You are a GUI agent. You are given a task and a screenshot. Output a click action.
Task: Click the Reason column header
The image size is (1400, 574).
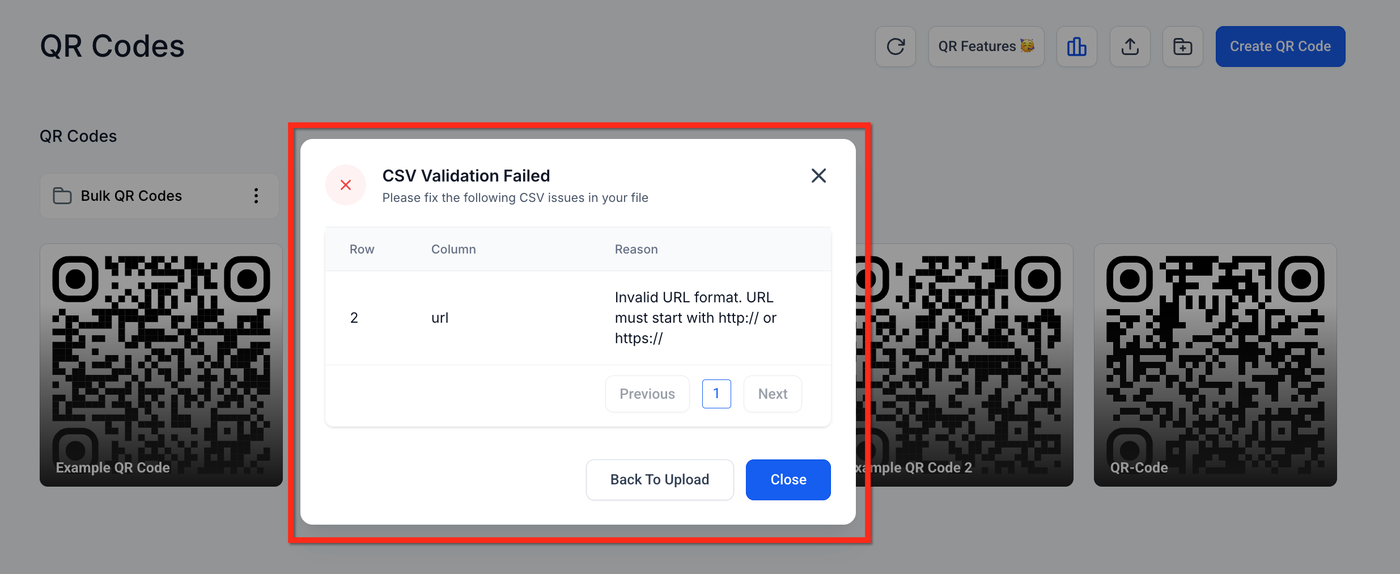(636, 249)
